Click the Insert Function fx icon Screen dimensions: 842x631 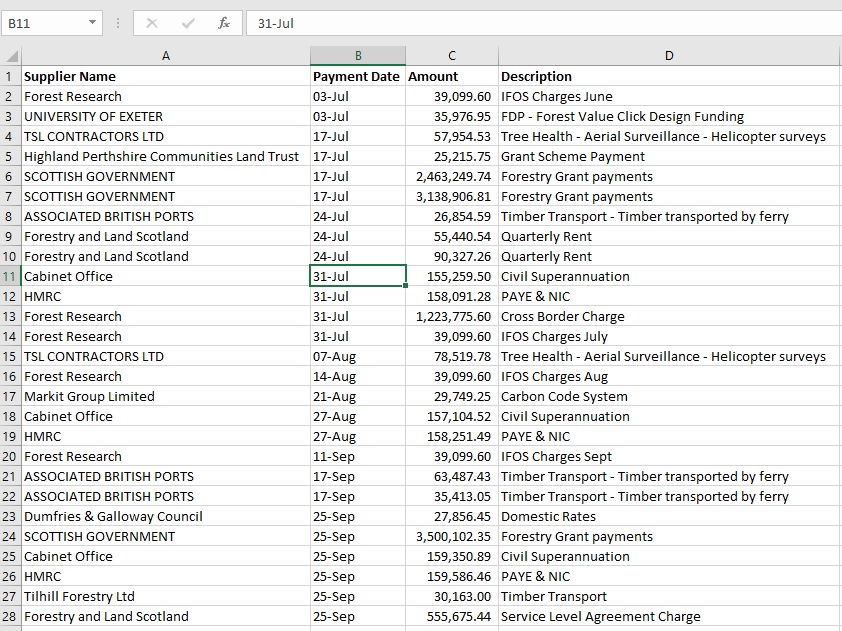[x=223, y=23]
